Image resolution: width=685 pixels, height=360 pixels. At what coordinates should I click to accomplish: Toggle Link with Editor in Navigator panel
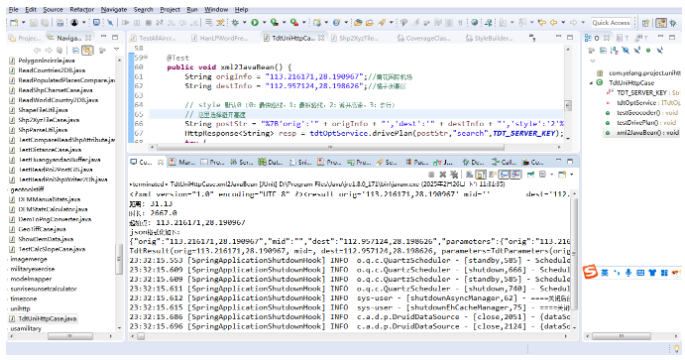(87, 51)
